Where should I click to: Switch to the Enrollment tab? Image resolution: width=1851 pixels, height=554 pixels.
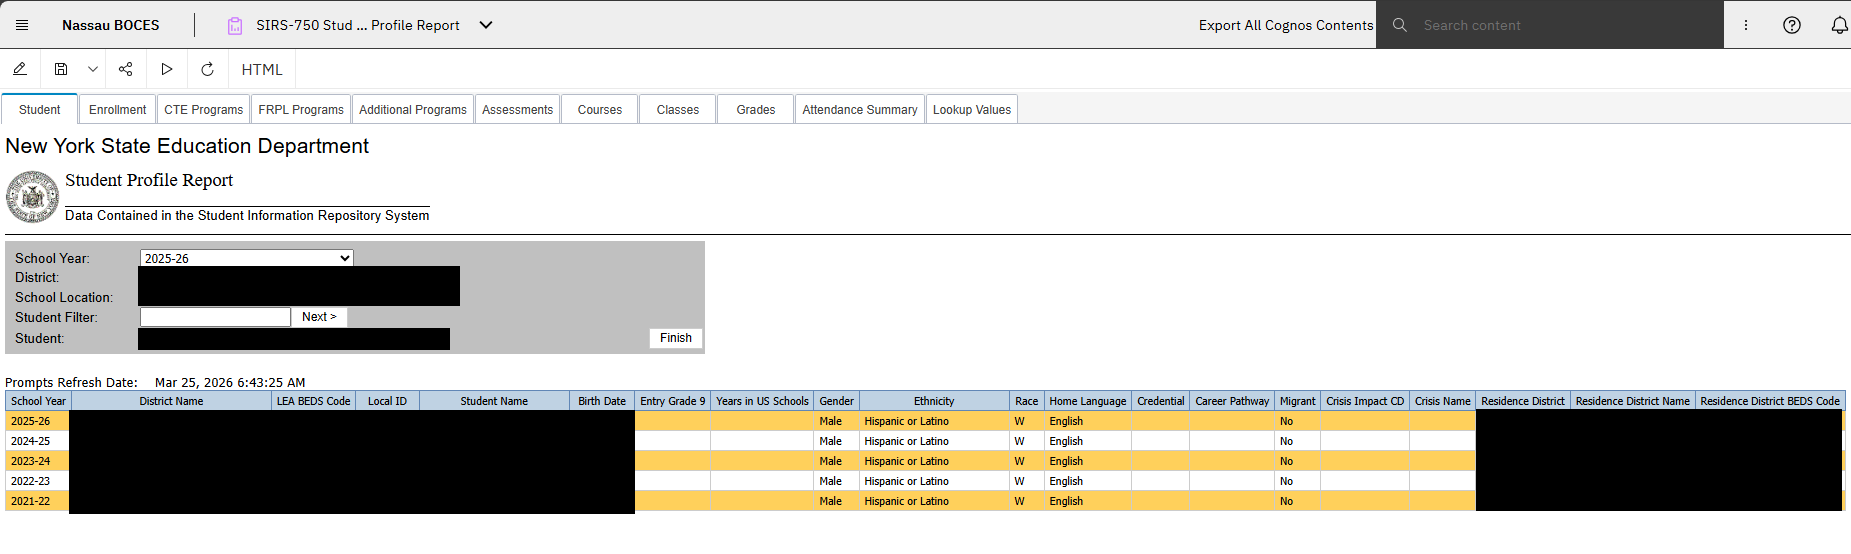[x=117, y=109]
